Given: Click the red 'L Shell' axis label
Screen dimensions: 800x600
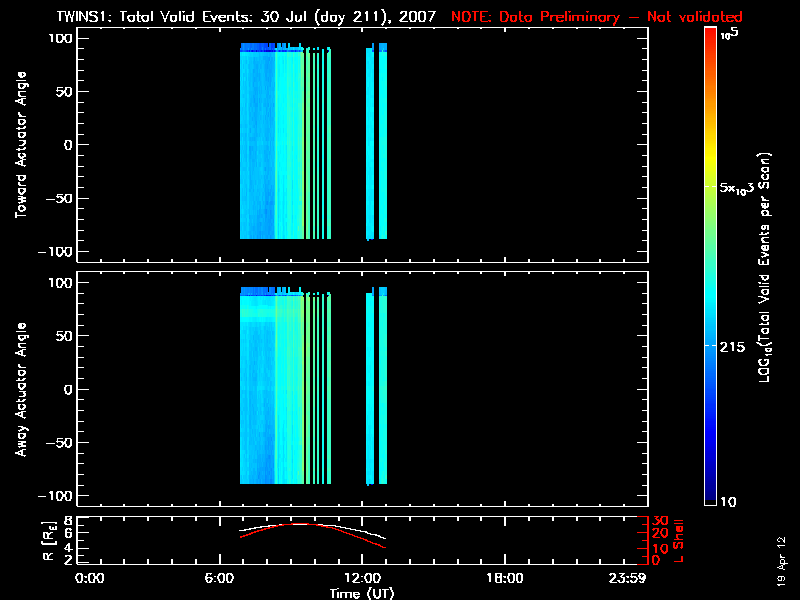Looking at the screenshot, I should click(680, 540).
